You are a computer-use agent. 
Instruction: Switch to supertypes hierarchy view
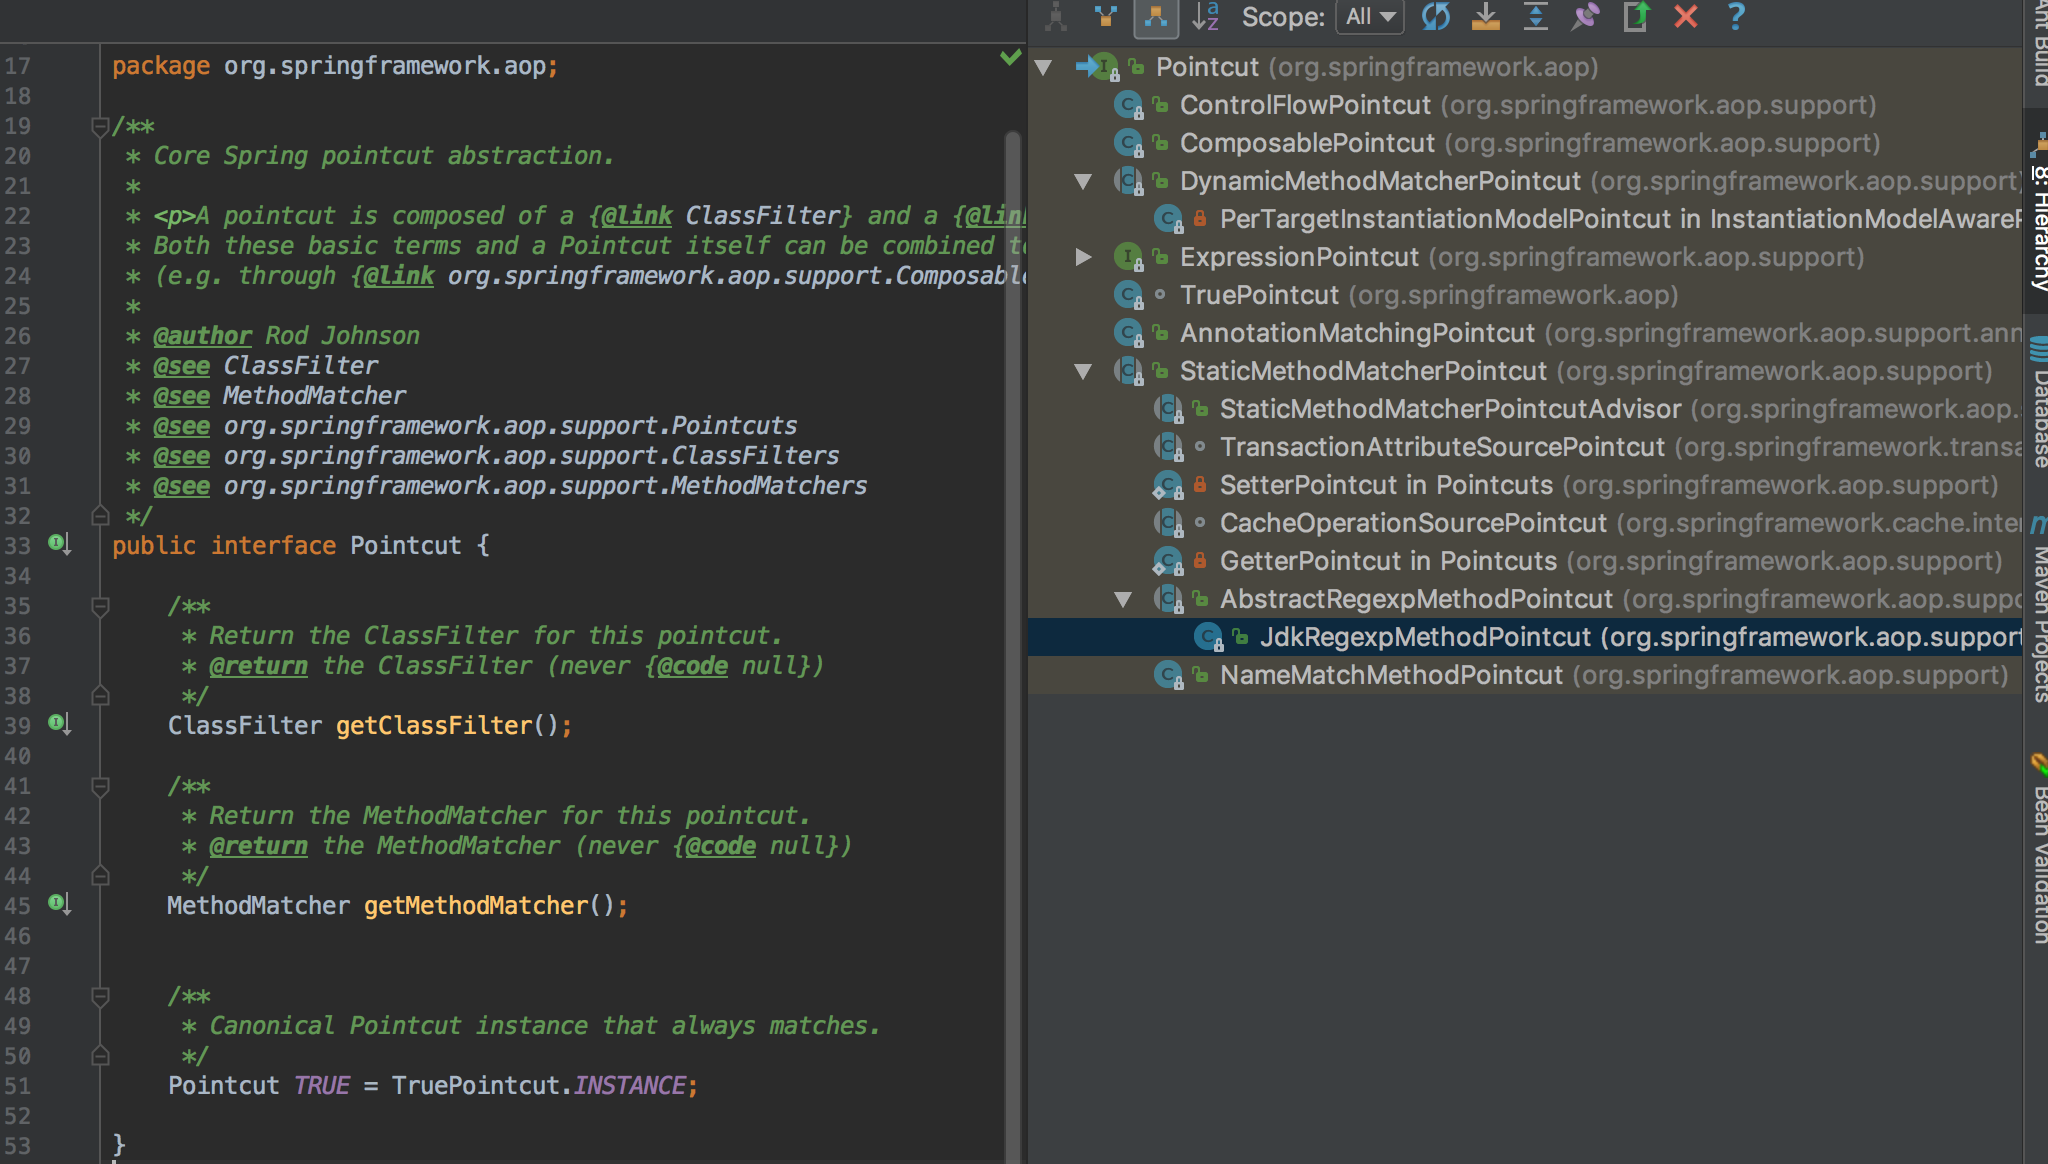[1105, 16]
